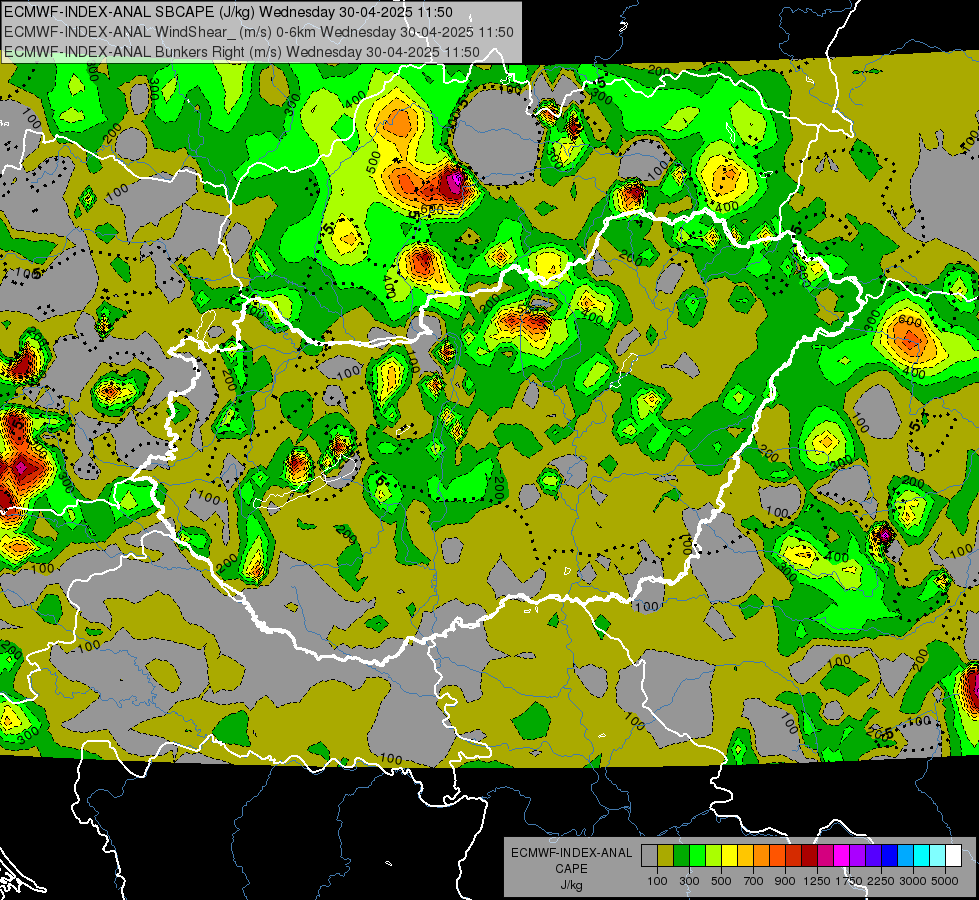The width and height of the screenshot is (979, 900).
Task: Click the legend value 300
Action: pos(689,881)
